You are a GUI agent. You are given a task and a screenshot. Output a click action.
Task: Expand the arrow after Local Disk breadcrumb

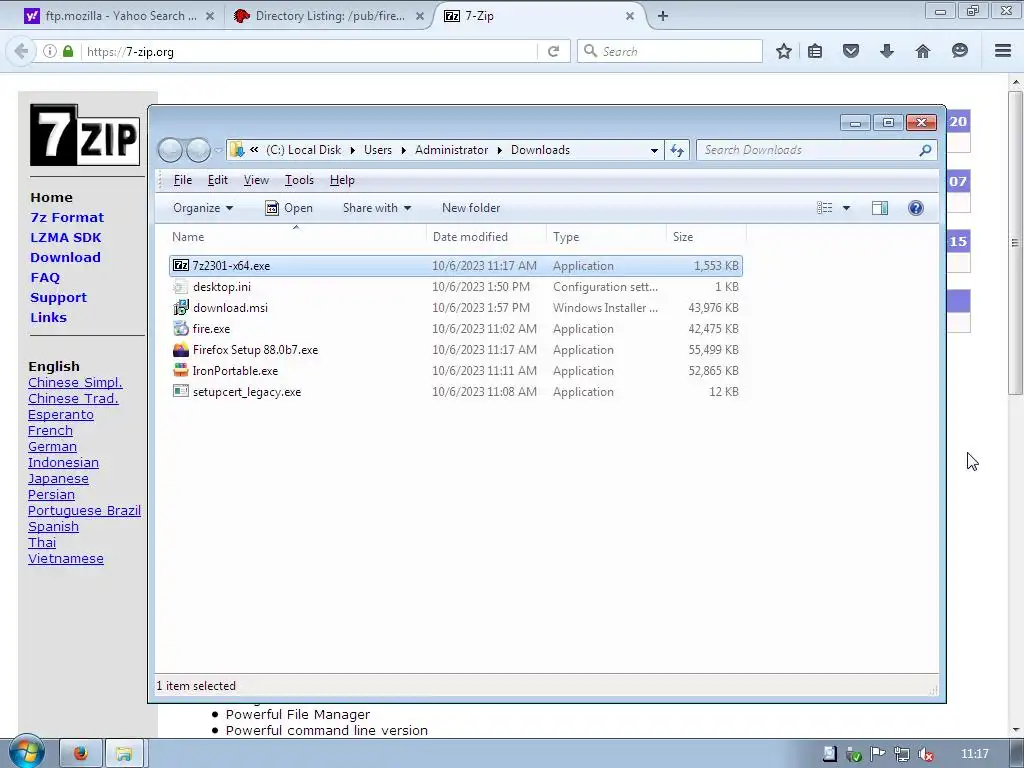353,150
